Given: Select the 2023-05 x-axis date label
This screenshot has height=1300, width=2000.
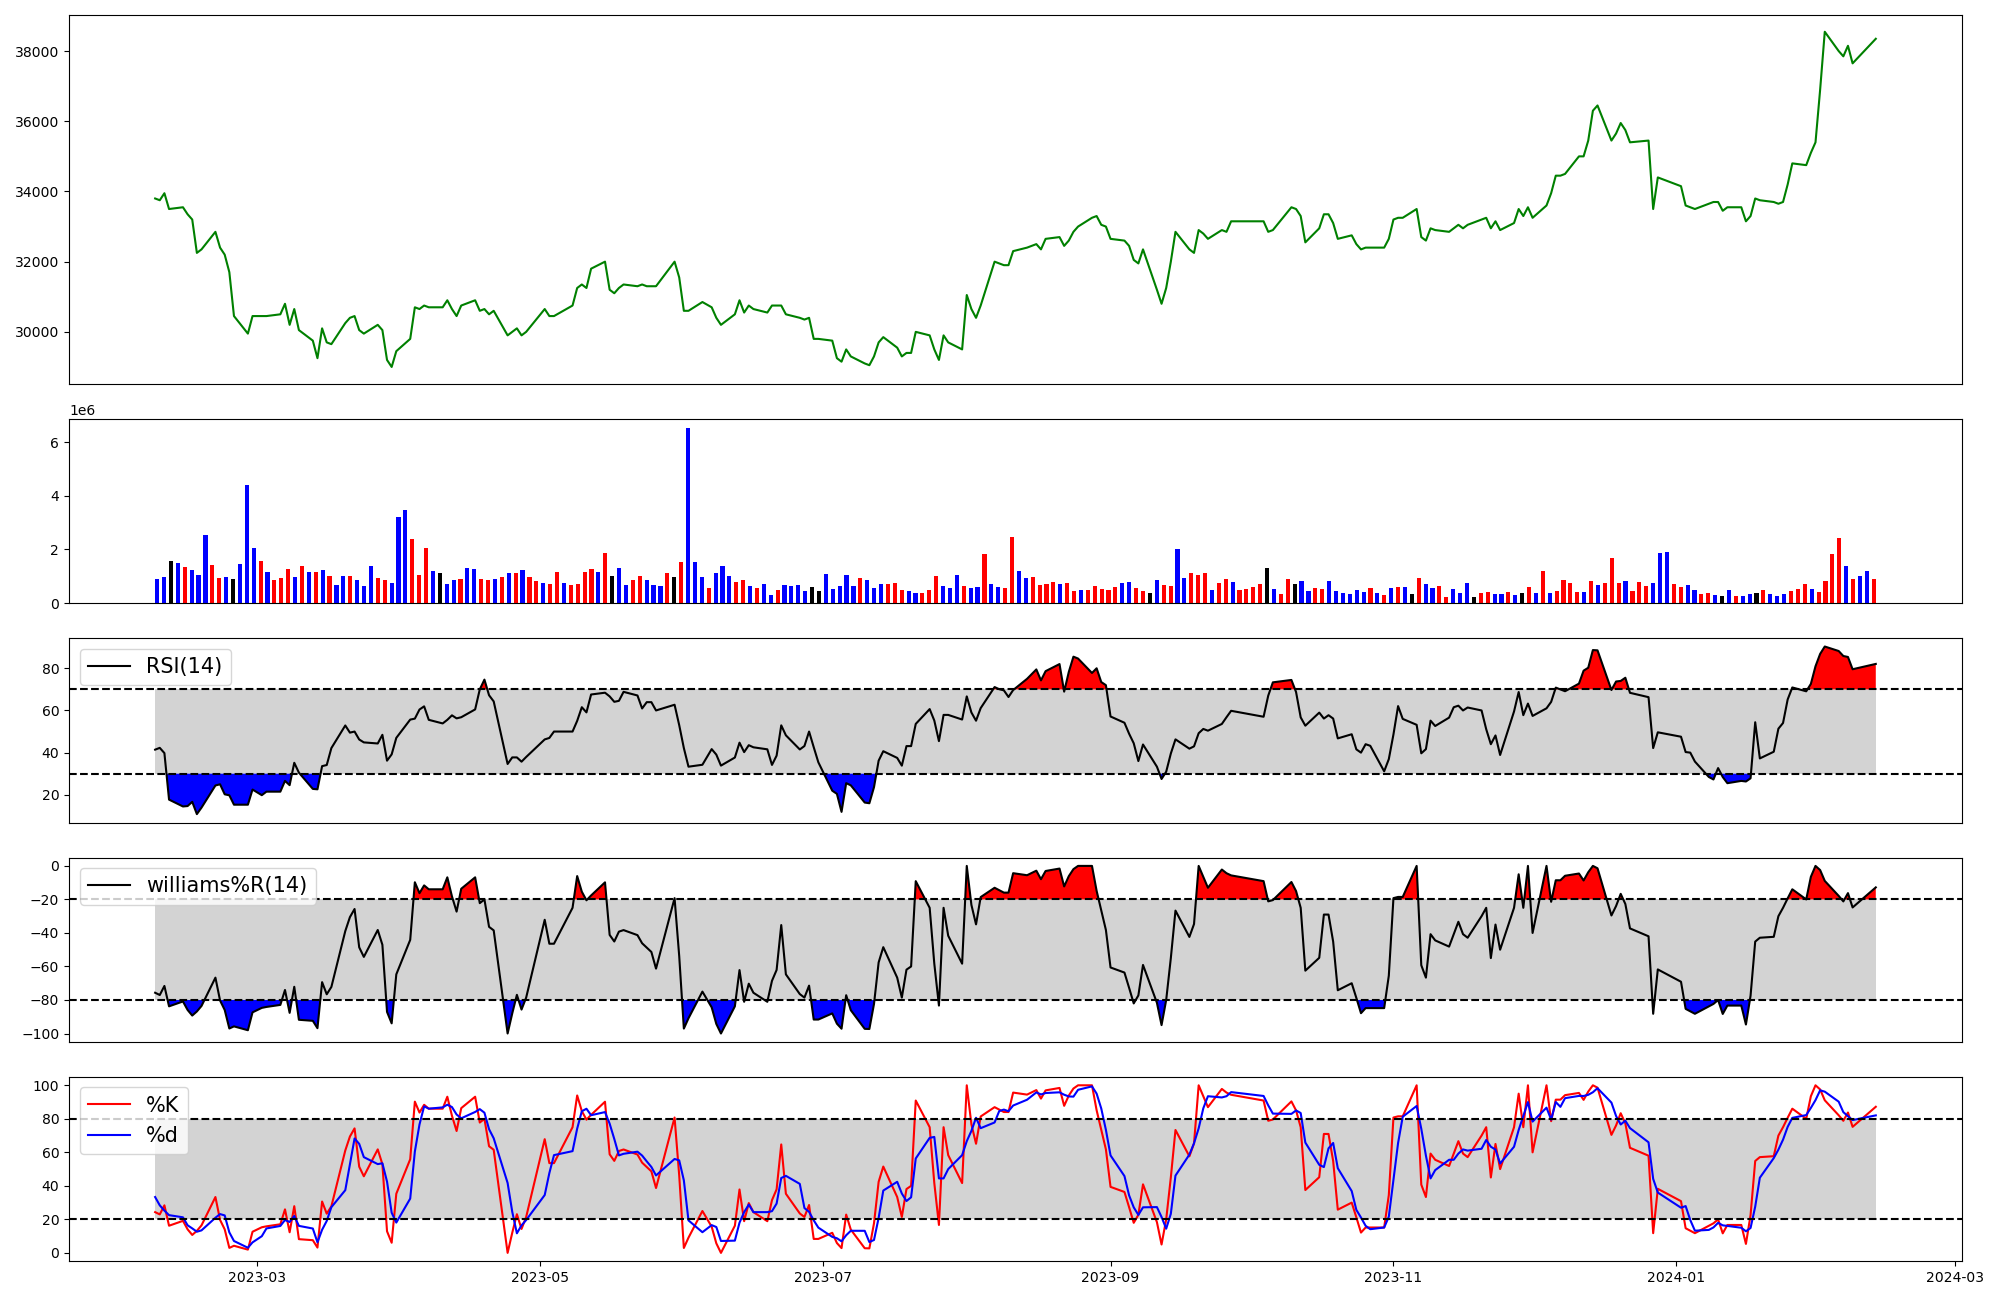Looking at the screenshot, I should (540, 1277).
